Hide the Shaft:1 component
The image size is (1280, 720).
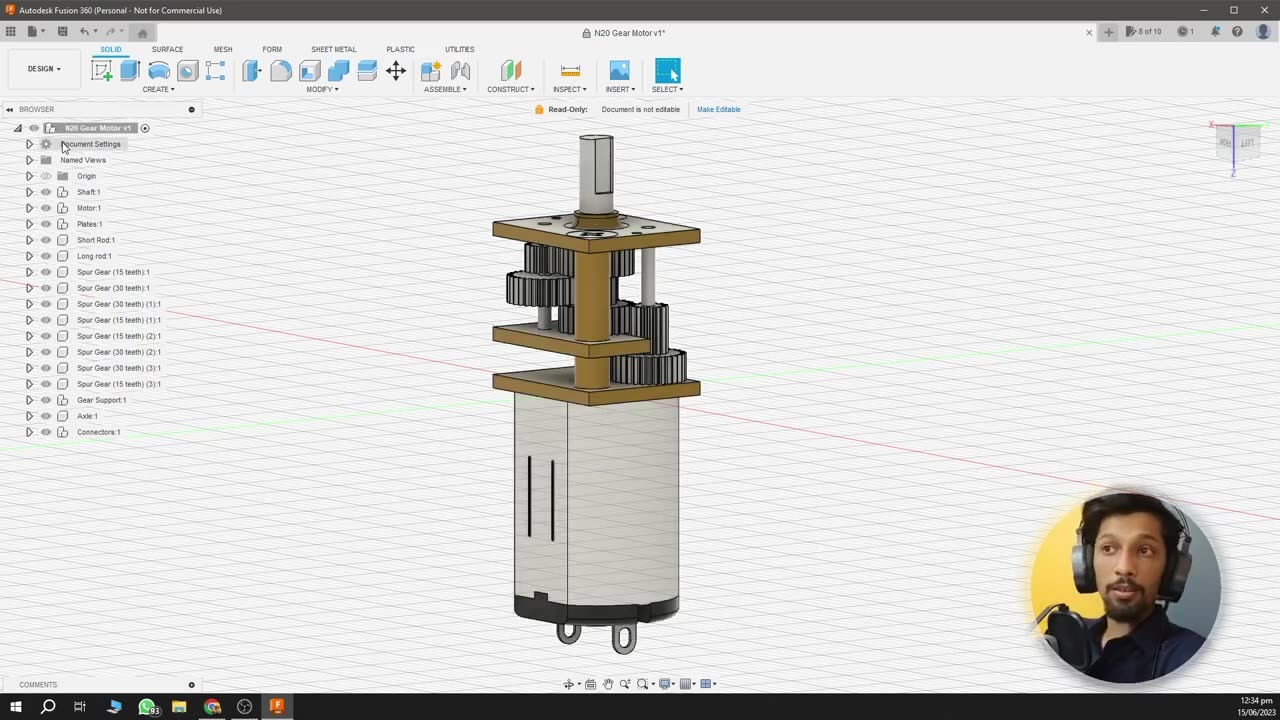click(46, 192)
